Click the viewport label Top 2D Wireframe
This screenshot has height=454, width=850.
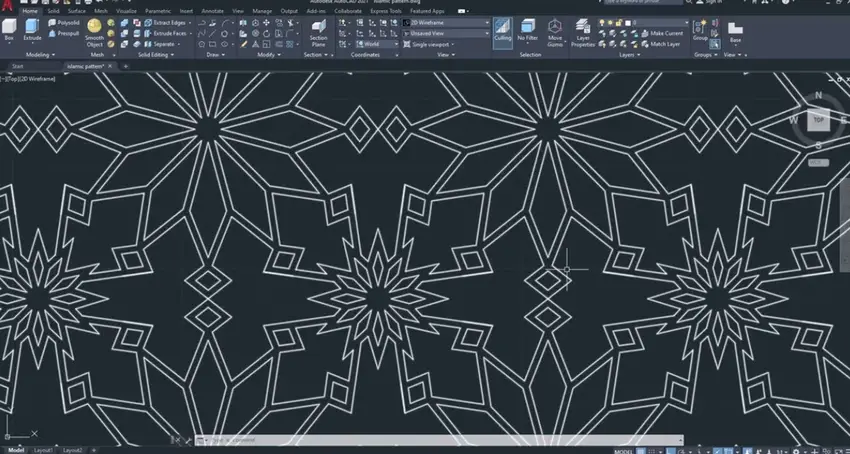(x=28, y=79)
